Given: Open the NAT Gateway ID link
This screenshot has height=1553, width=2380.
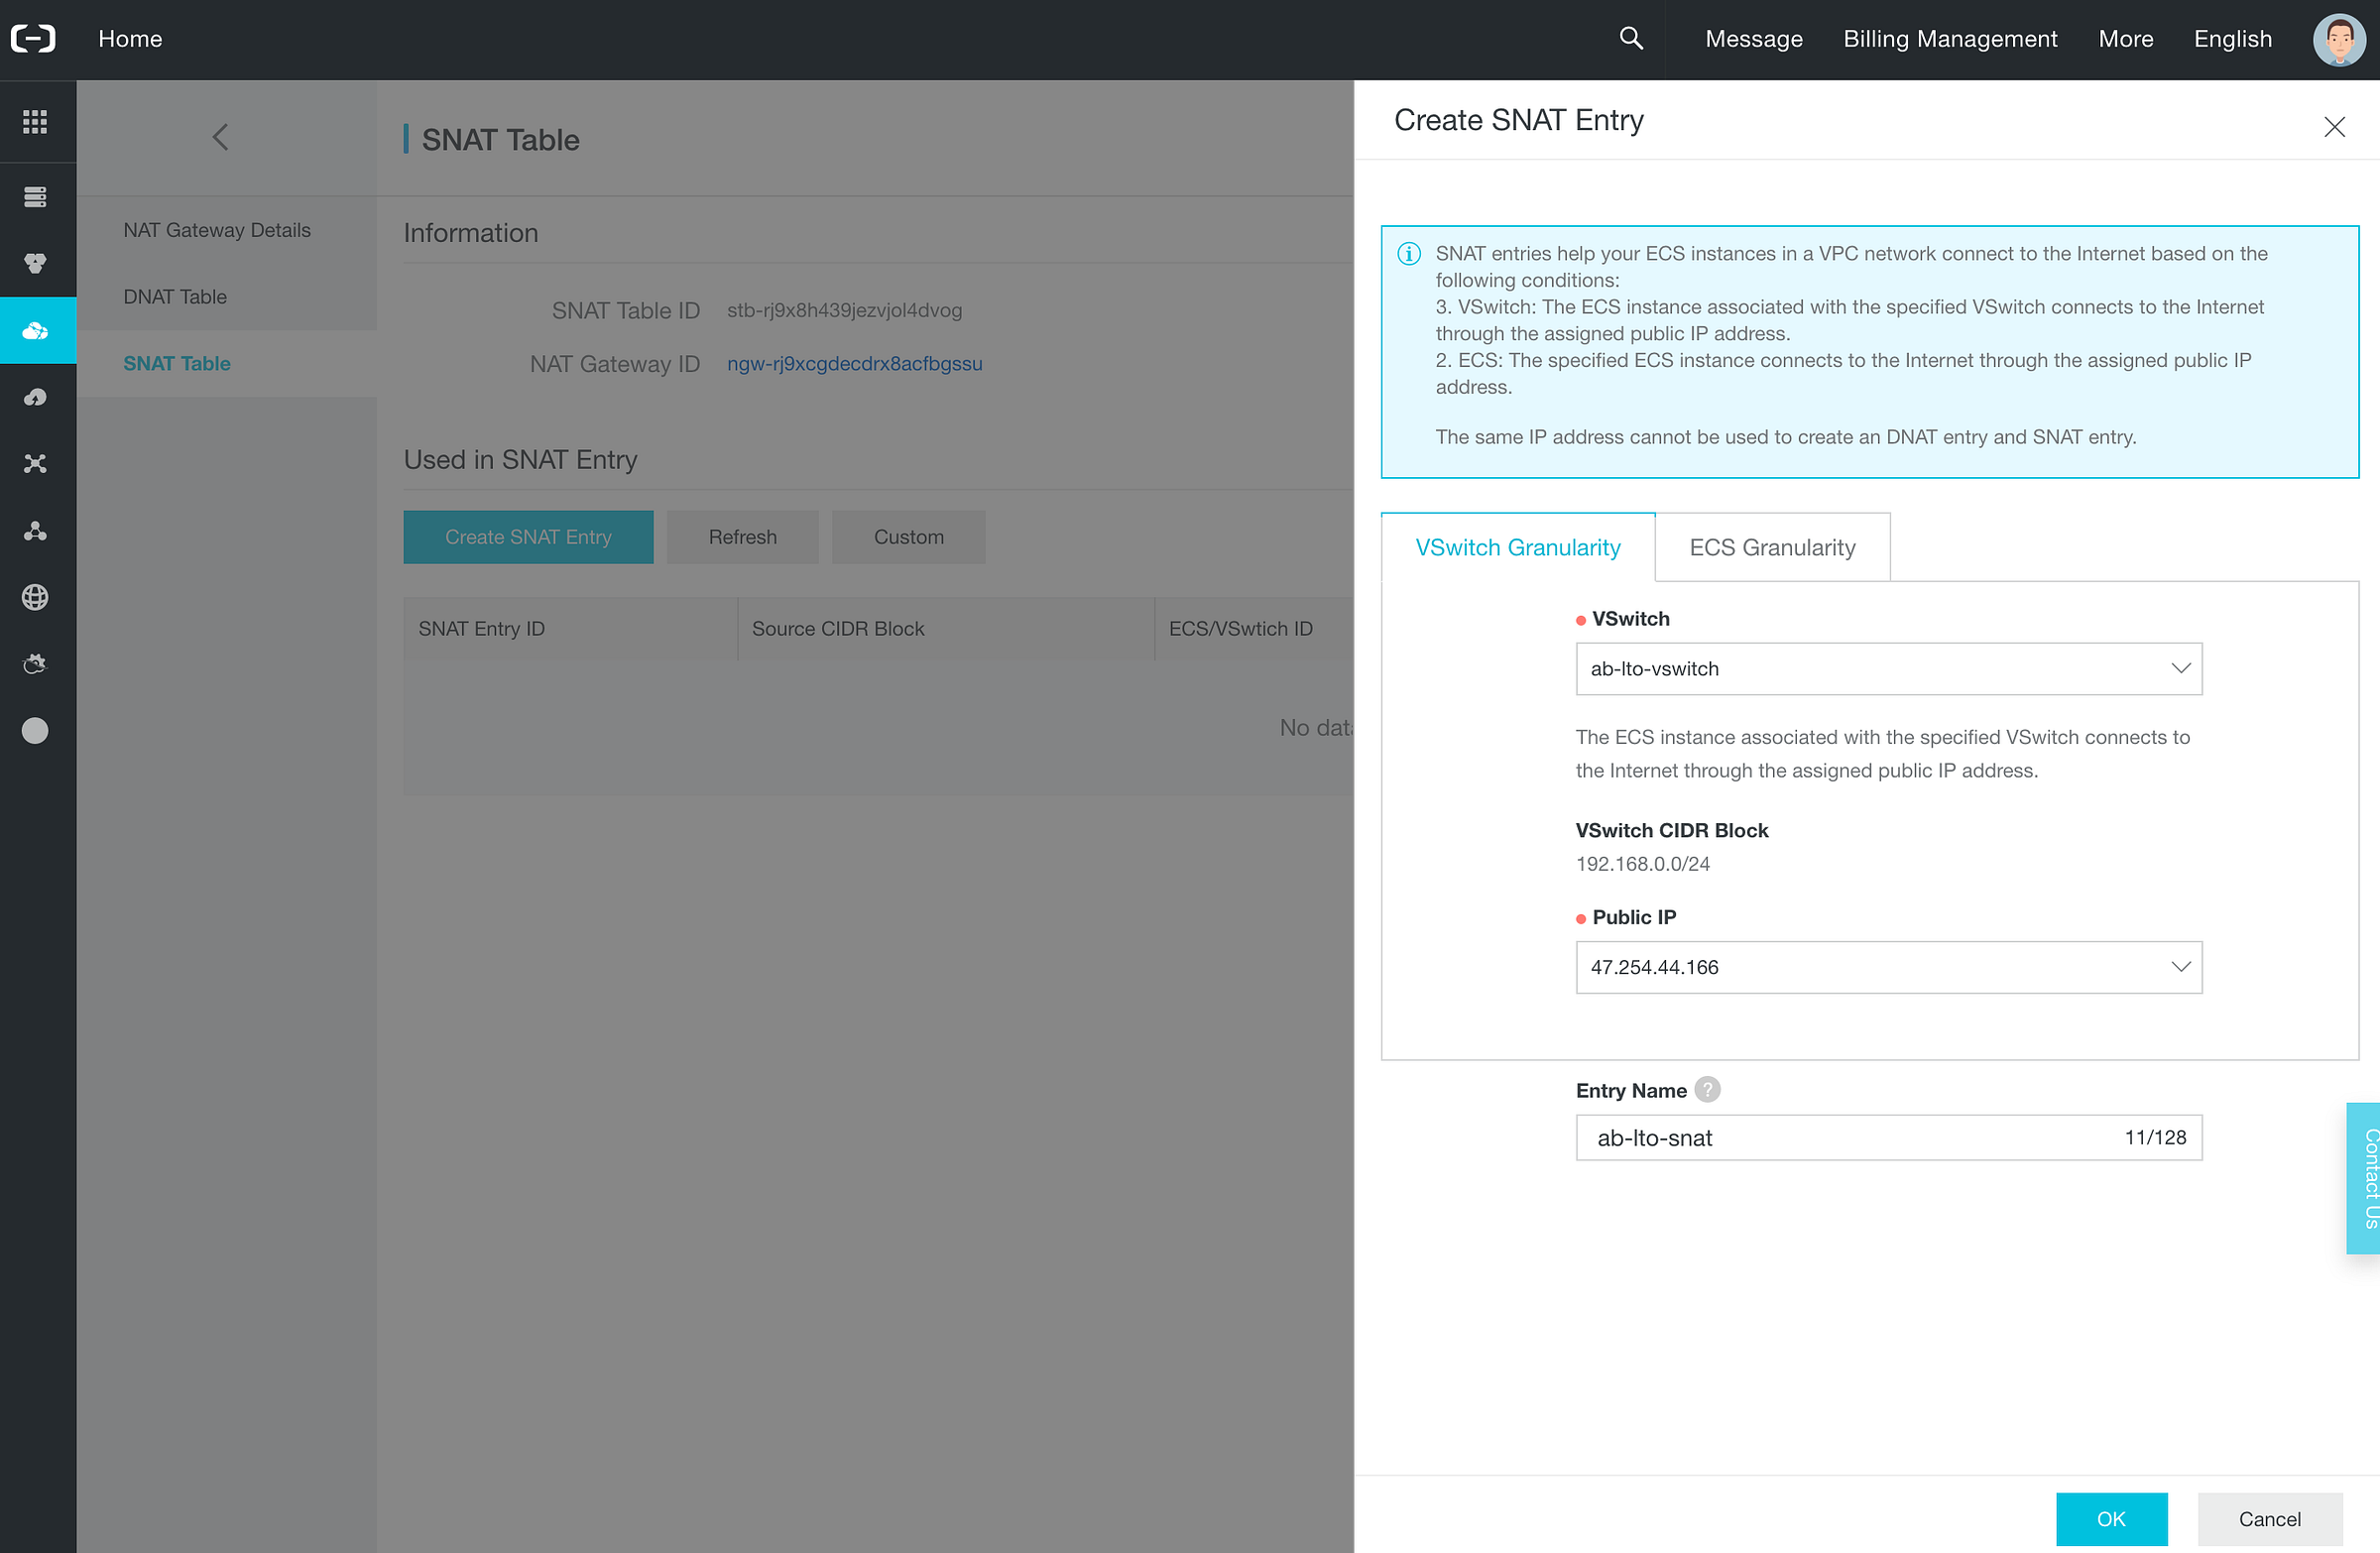Looking at the screenshot, I should coord(854,364).
